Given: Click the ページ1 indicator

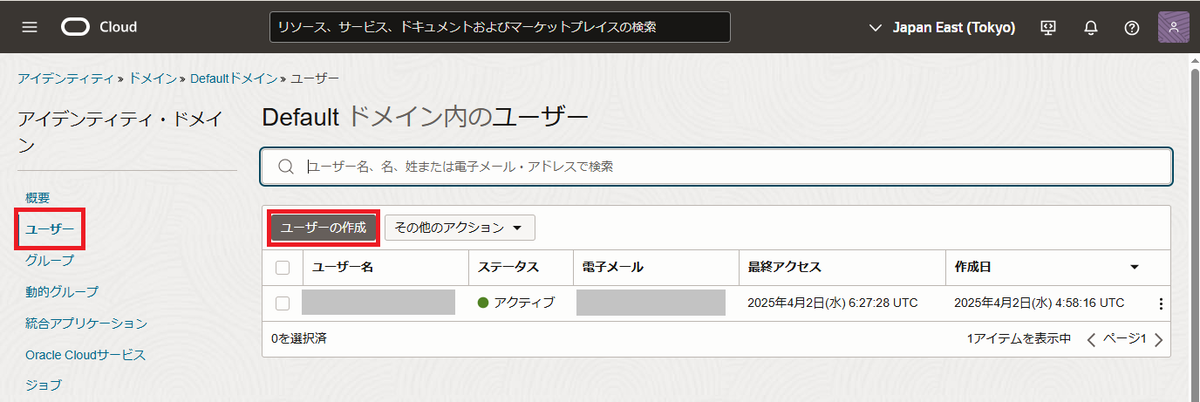Looking at the screenshot, I should pos(1124,339).
